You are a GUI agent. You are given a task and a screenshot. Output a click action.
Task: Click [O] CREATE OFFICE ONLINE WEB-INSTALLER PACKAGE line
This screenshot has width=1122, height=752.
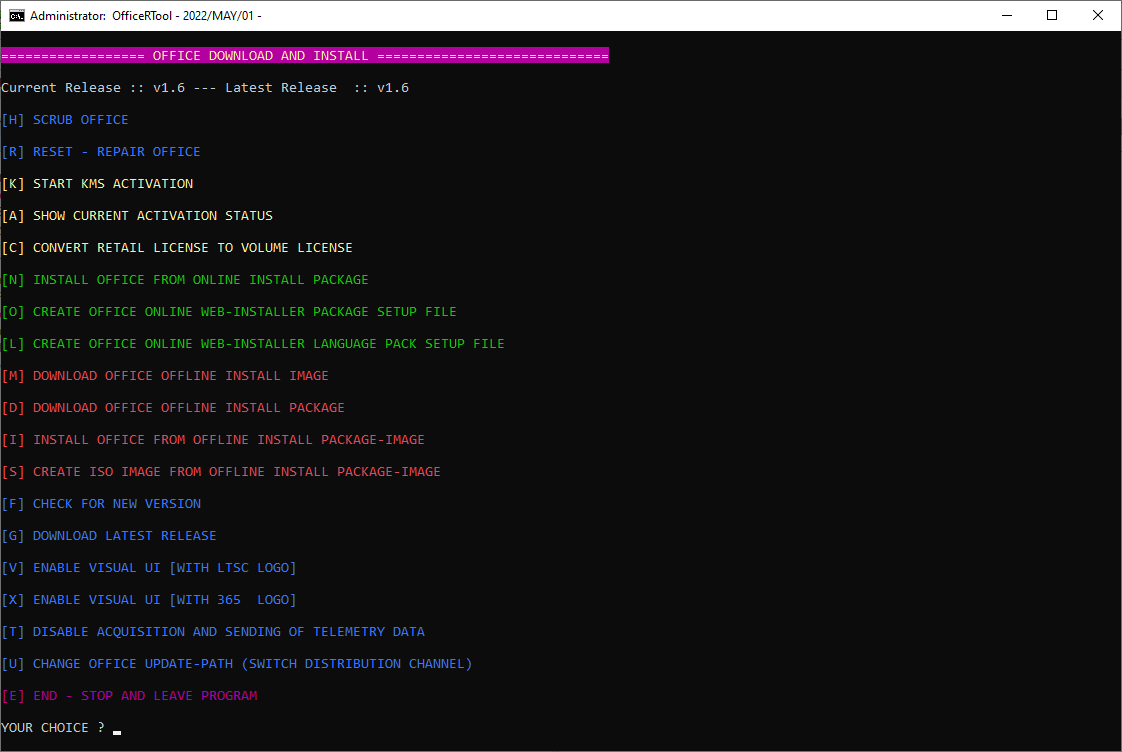coord(229,312)
